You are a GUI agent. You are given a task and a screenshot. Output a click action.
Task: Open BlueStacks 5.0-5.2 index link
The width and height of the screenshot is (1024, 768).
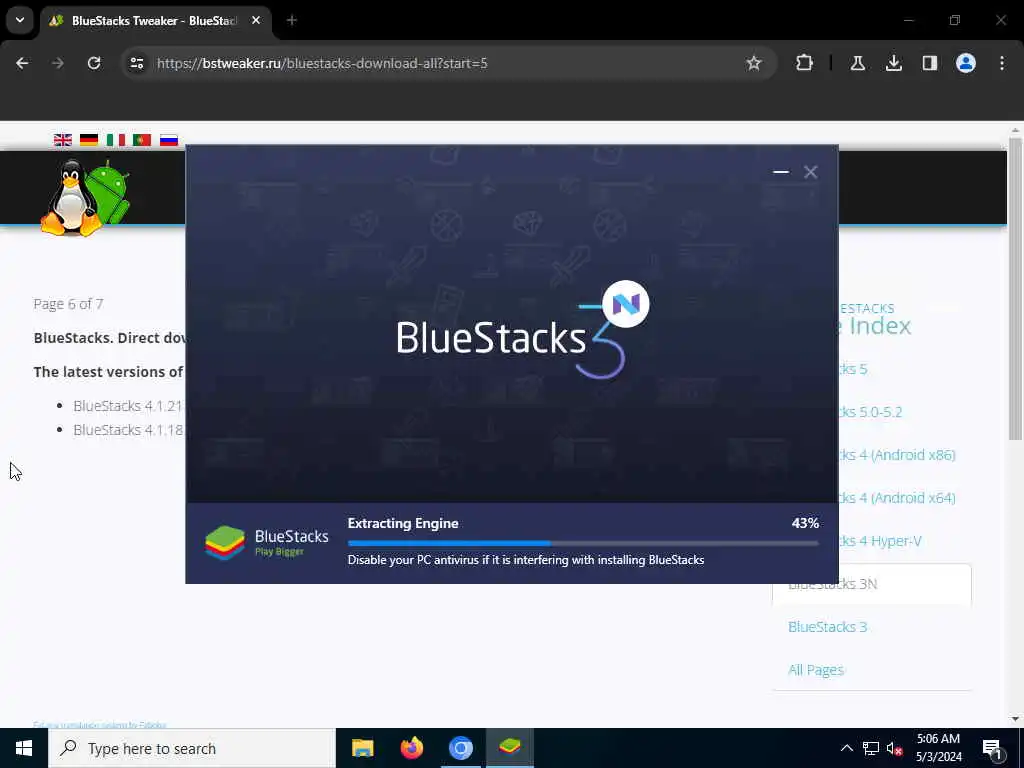[870, 412]
